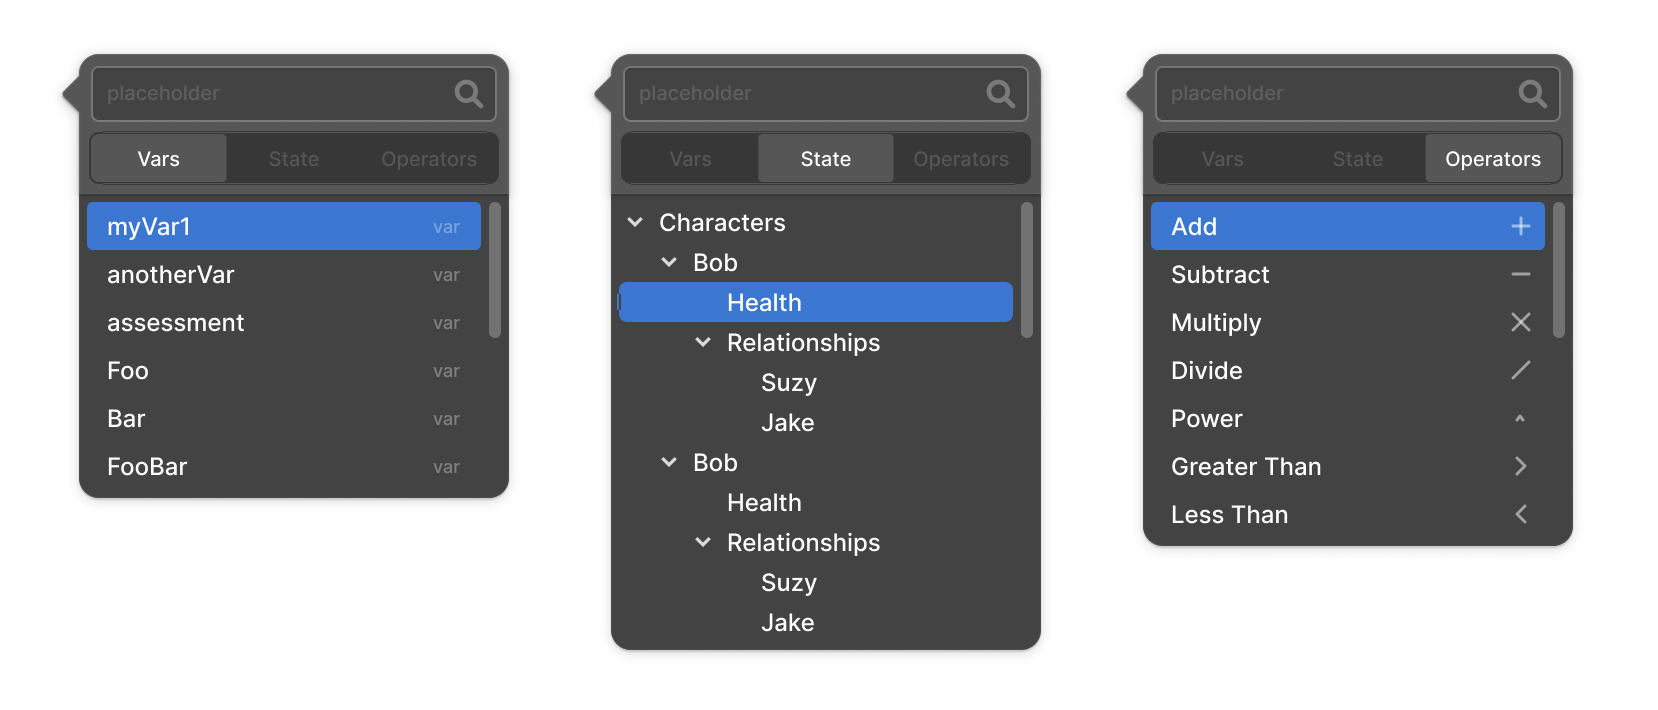This screenshot has width=1658, height=710.
Task: Select the plus icon next to Add
Action: (x=1520, y=226)
